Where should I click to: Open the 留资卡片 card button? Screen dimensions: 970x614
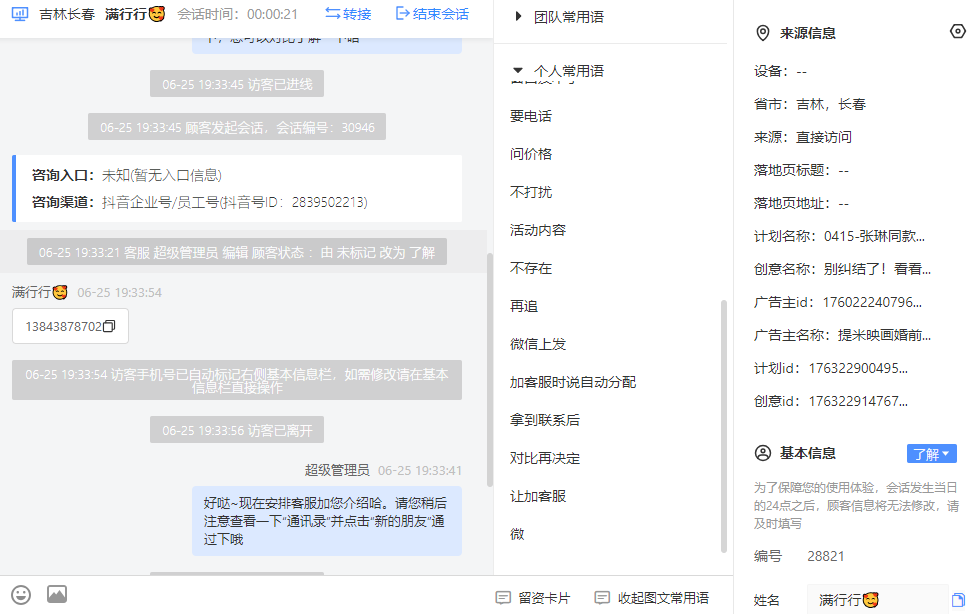click(533, 598)
